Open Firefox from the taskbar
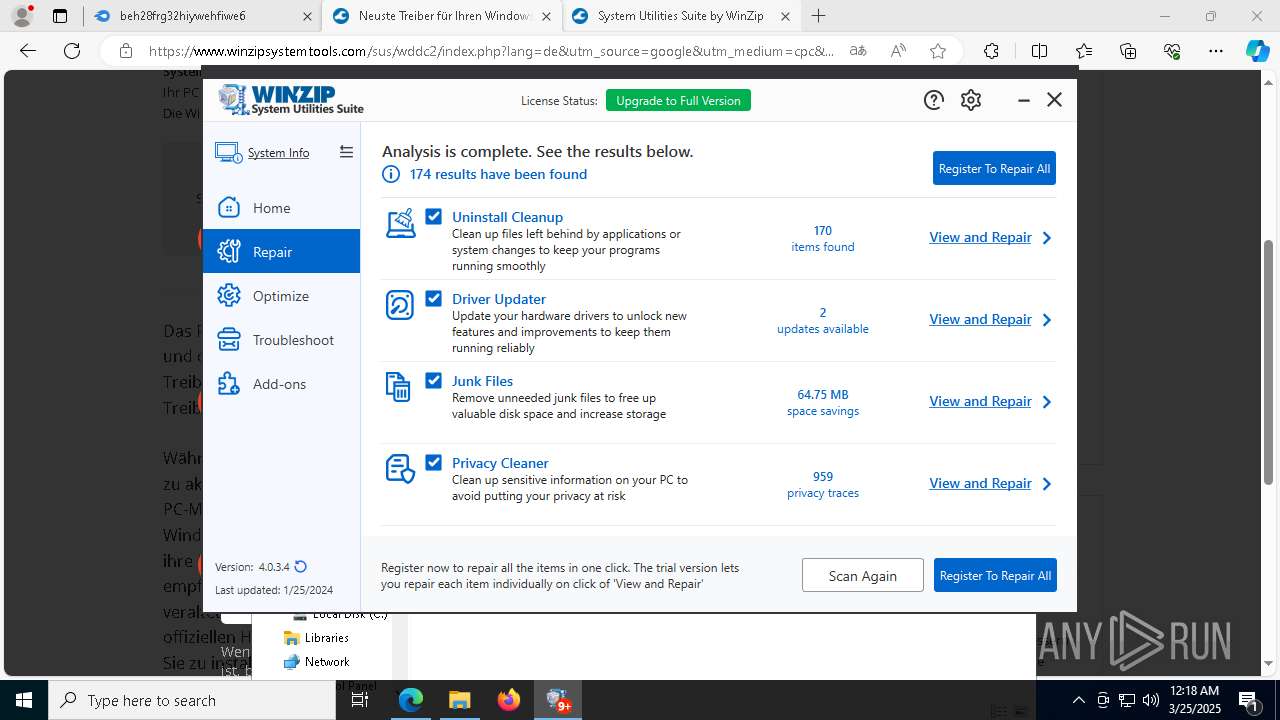This screenshot has width=1280, height=720. point(509,700)
